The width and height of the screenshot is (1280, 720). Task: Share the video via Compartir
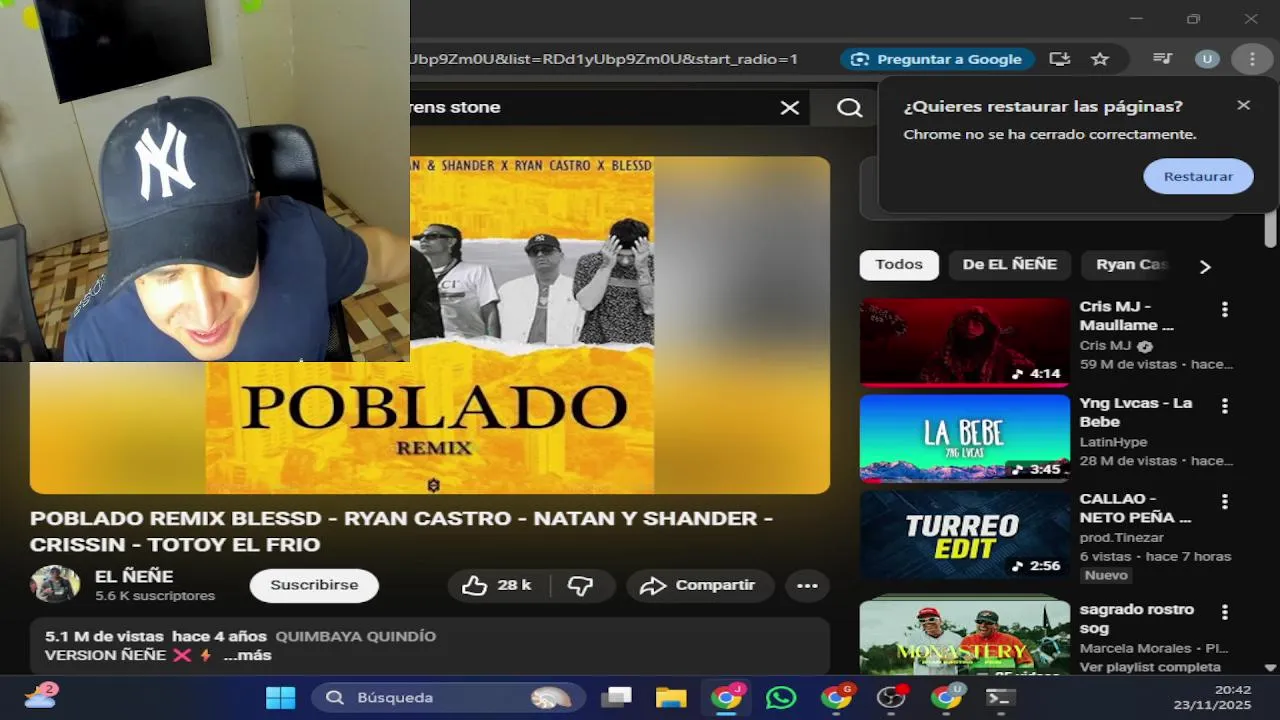700,585
